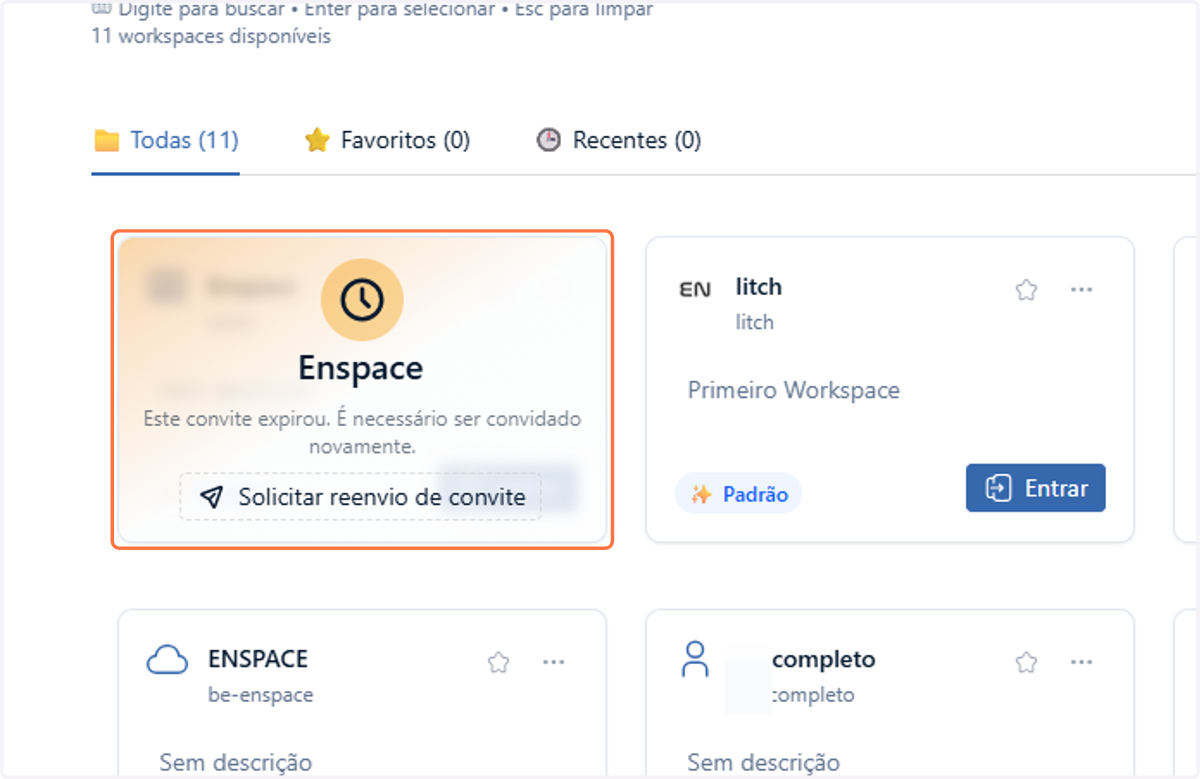
Task: Open the Todas (11) tab
Action: coord(166,140)
